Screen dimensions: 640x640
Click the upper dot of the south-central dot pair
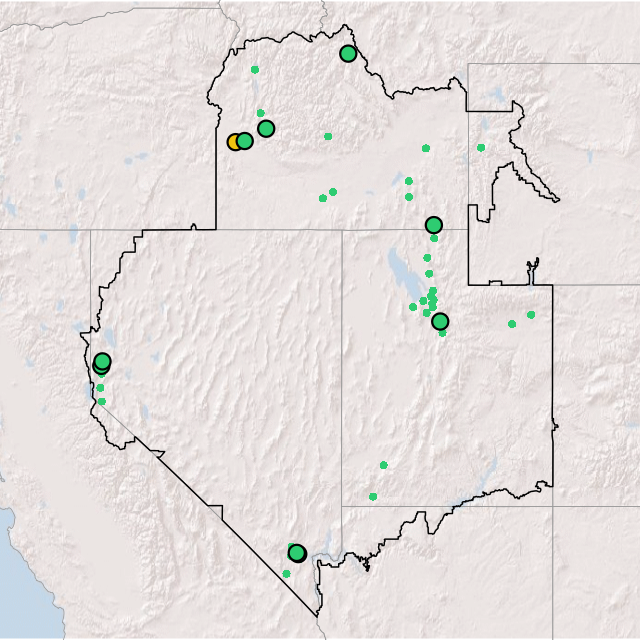[383, 465]
